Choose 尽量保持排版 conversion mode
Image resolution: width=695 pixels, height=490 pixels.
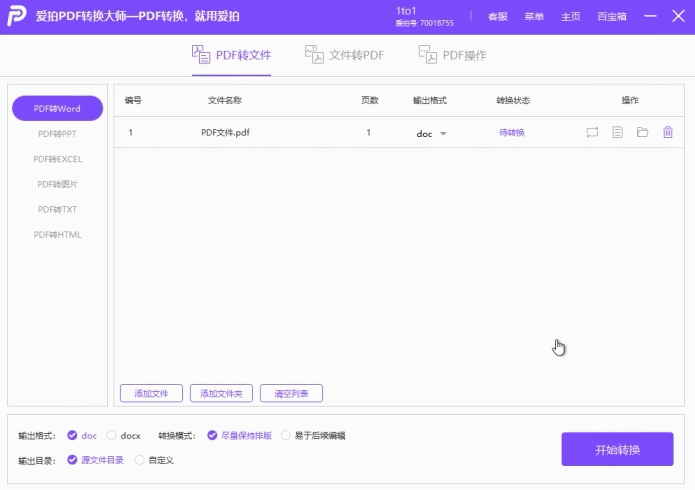pyautogui.click(x=212, y=435)
